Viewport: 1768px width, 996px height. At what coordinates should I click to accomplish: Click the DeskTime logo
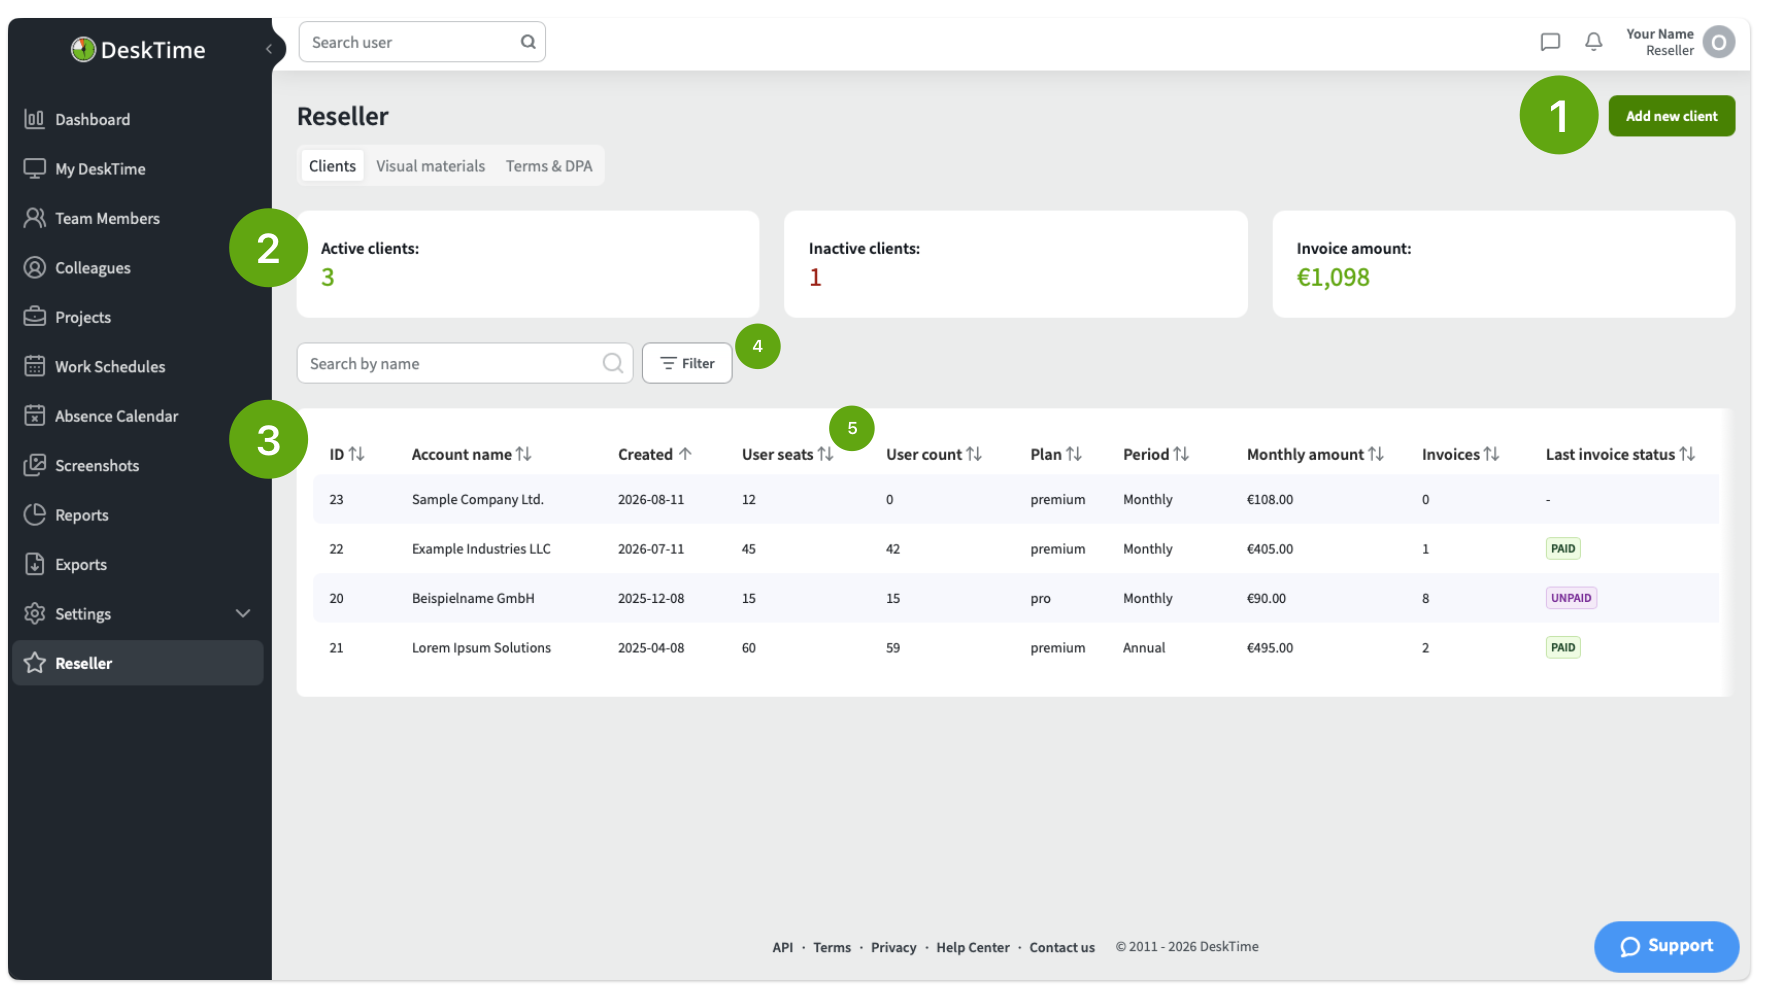138,49
